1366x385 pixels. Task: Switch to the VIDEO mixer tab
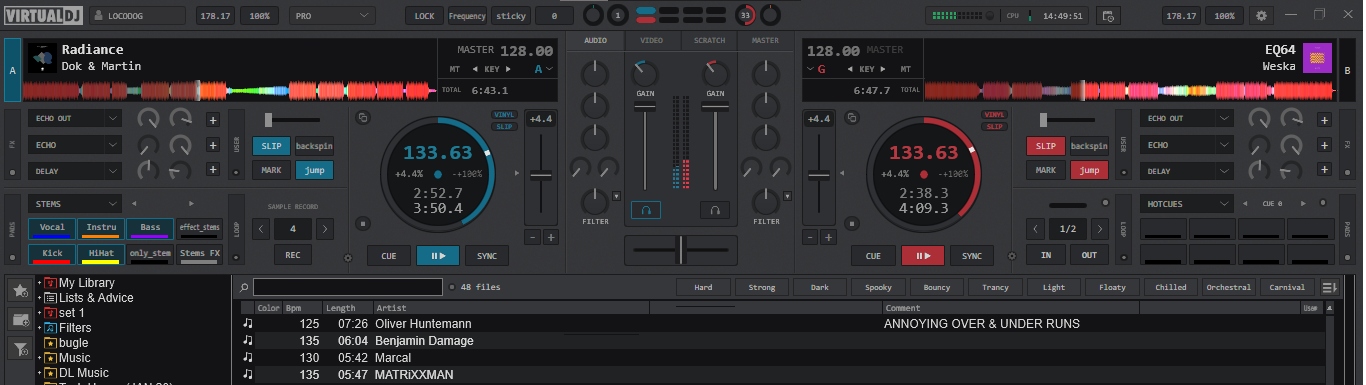tap(652, 41)
